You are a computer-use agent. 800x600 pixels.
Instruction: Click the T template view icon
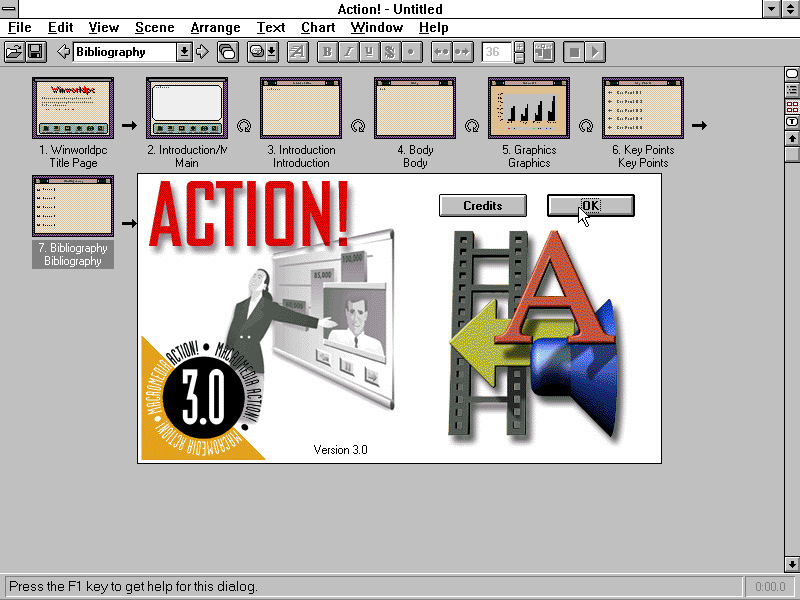click(x=792, y=122)
